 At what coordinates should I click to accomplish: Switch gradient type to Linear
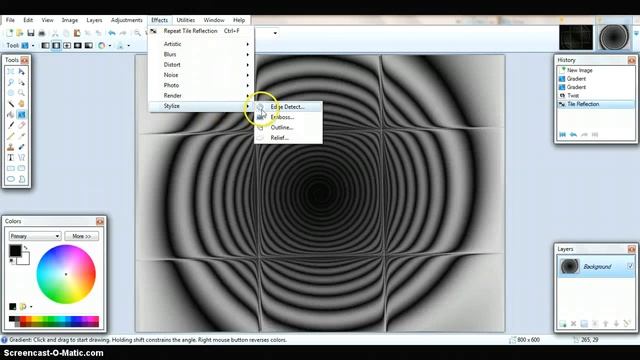point(45,45)
